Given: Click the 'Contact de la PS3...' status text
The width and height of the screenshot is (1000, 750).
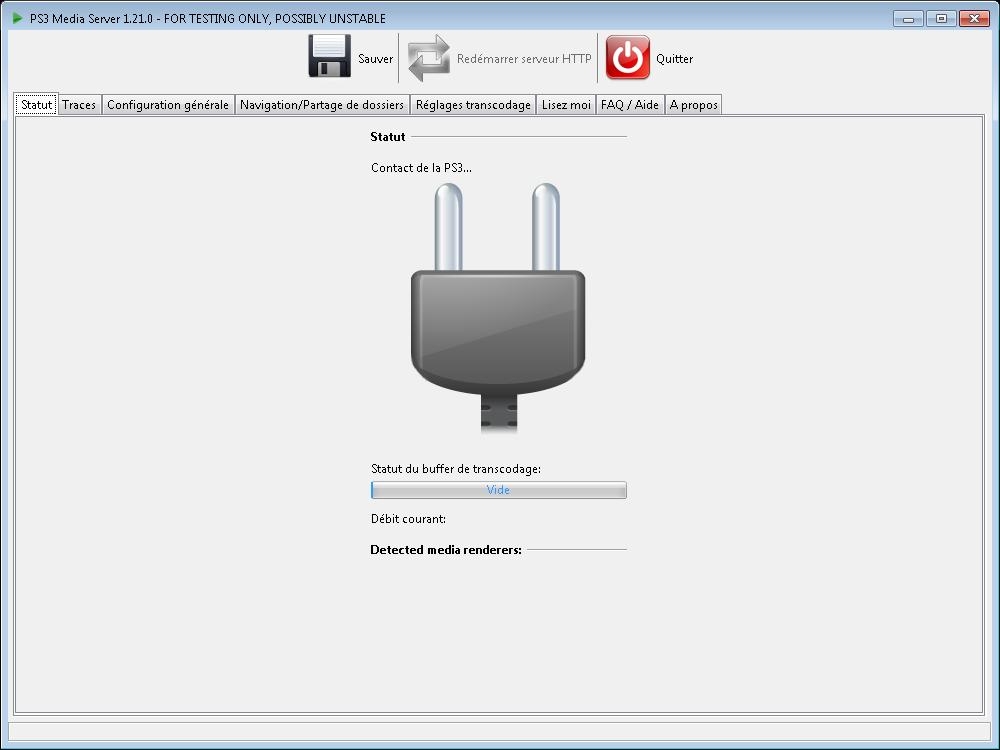Looking at the screenshot, I should 422,168.
